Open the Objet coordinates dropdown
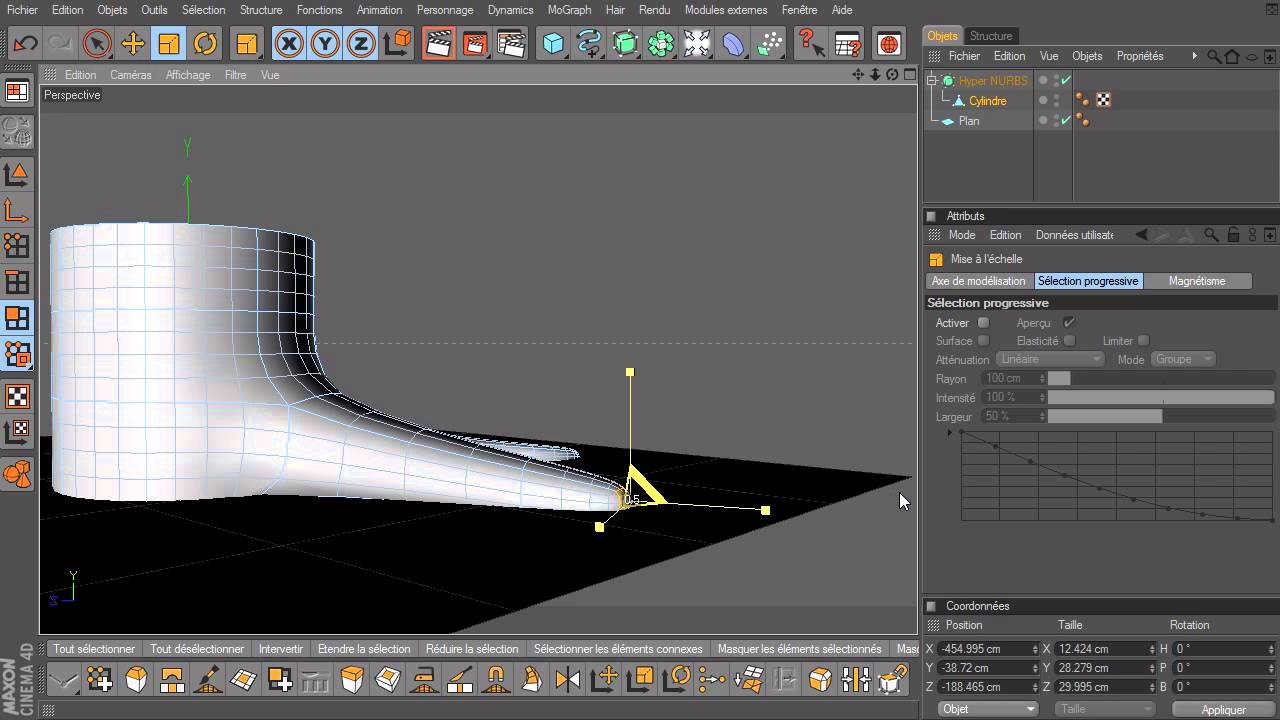 [x=989, y=709]
